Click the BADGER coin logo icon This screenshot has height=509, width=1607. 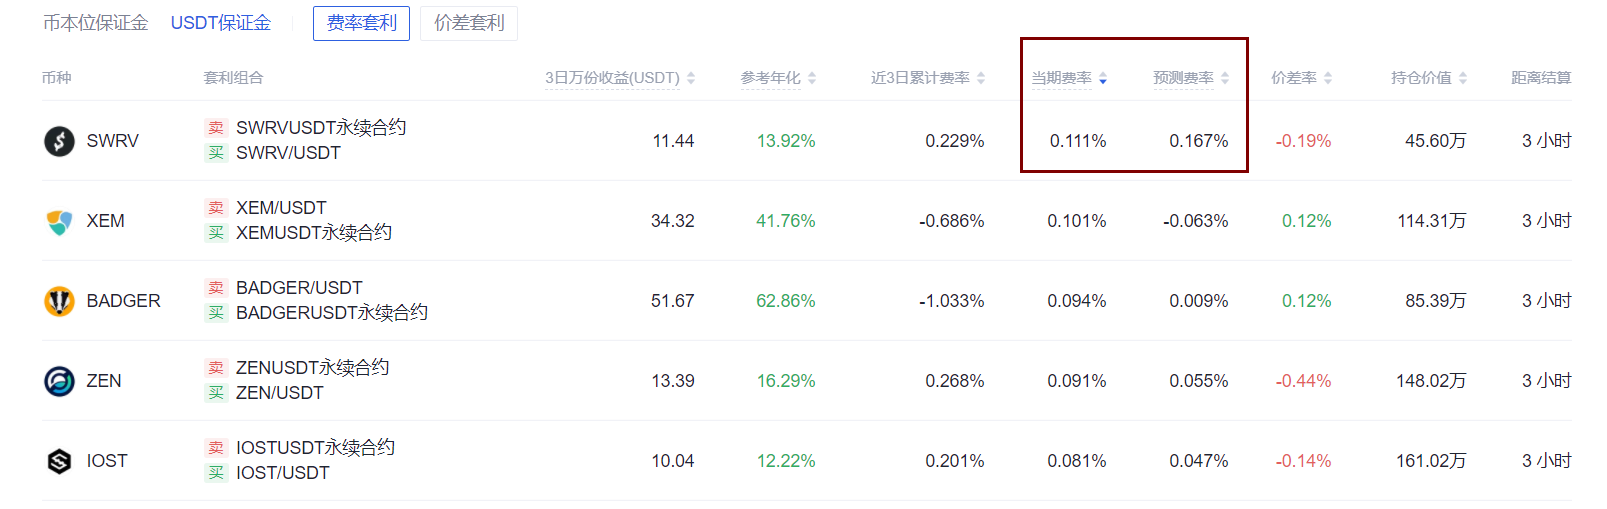pos(59,301)
